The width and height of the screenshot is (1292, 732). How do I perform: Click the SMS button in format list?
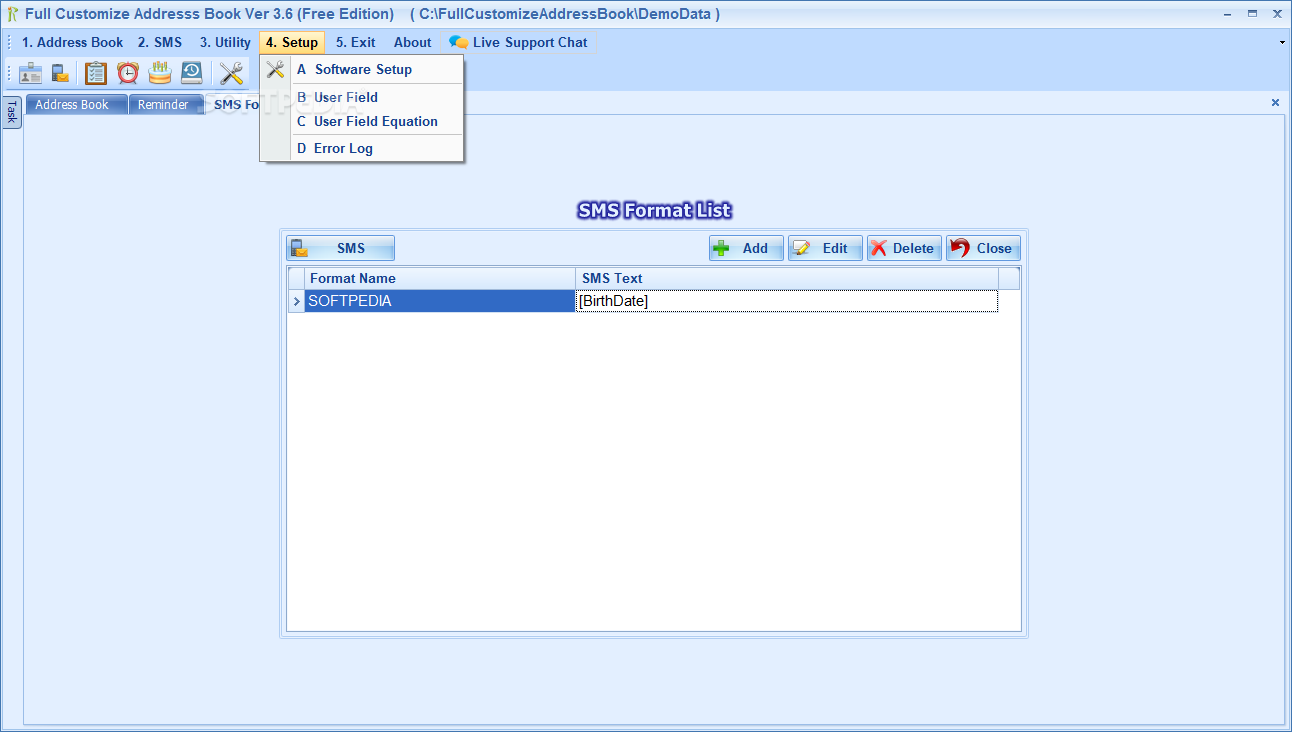point(341,248)
